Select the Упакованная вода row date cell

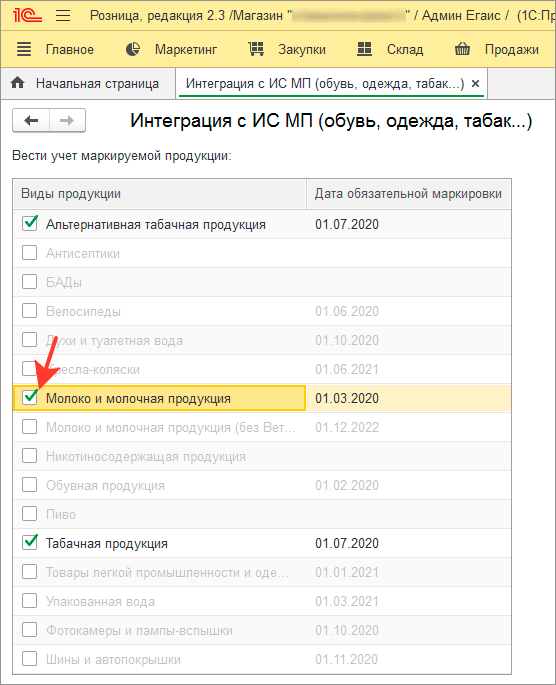click(409, 601)
